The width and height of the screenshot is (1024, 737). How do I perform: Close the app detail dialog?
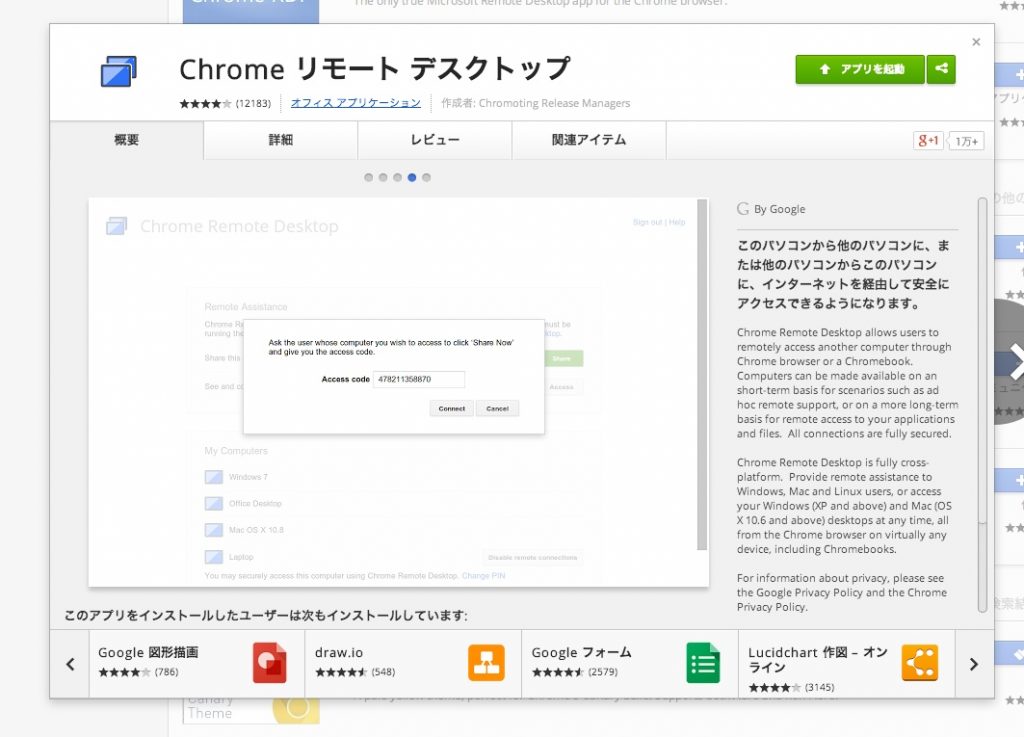[976, 42]
